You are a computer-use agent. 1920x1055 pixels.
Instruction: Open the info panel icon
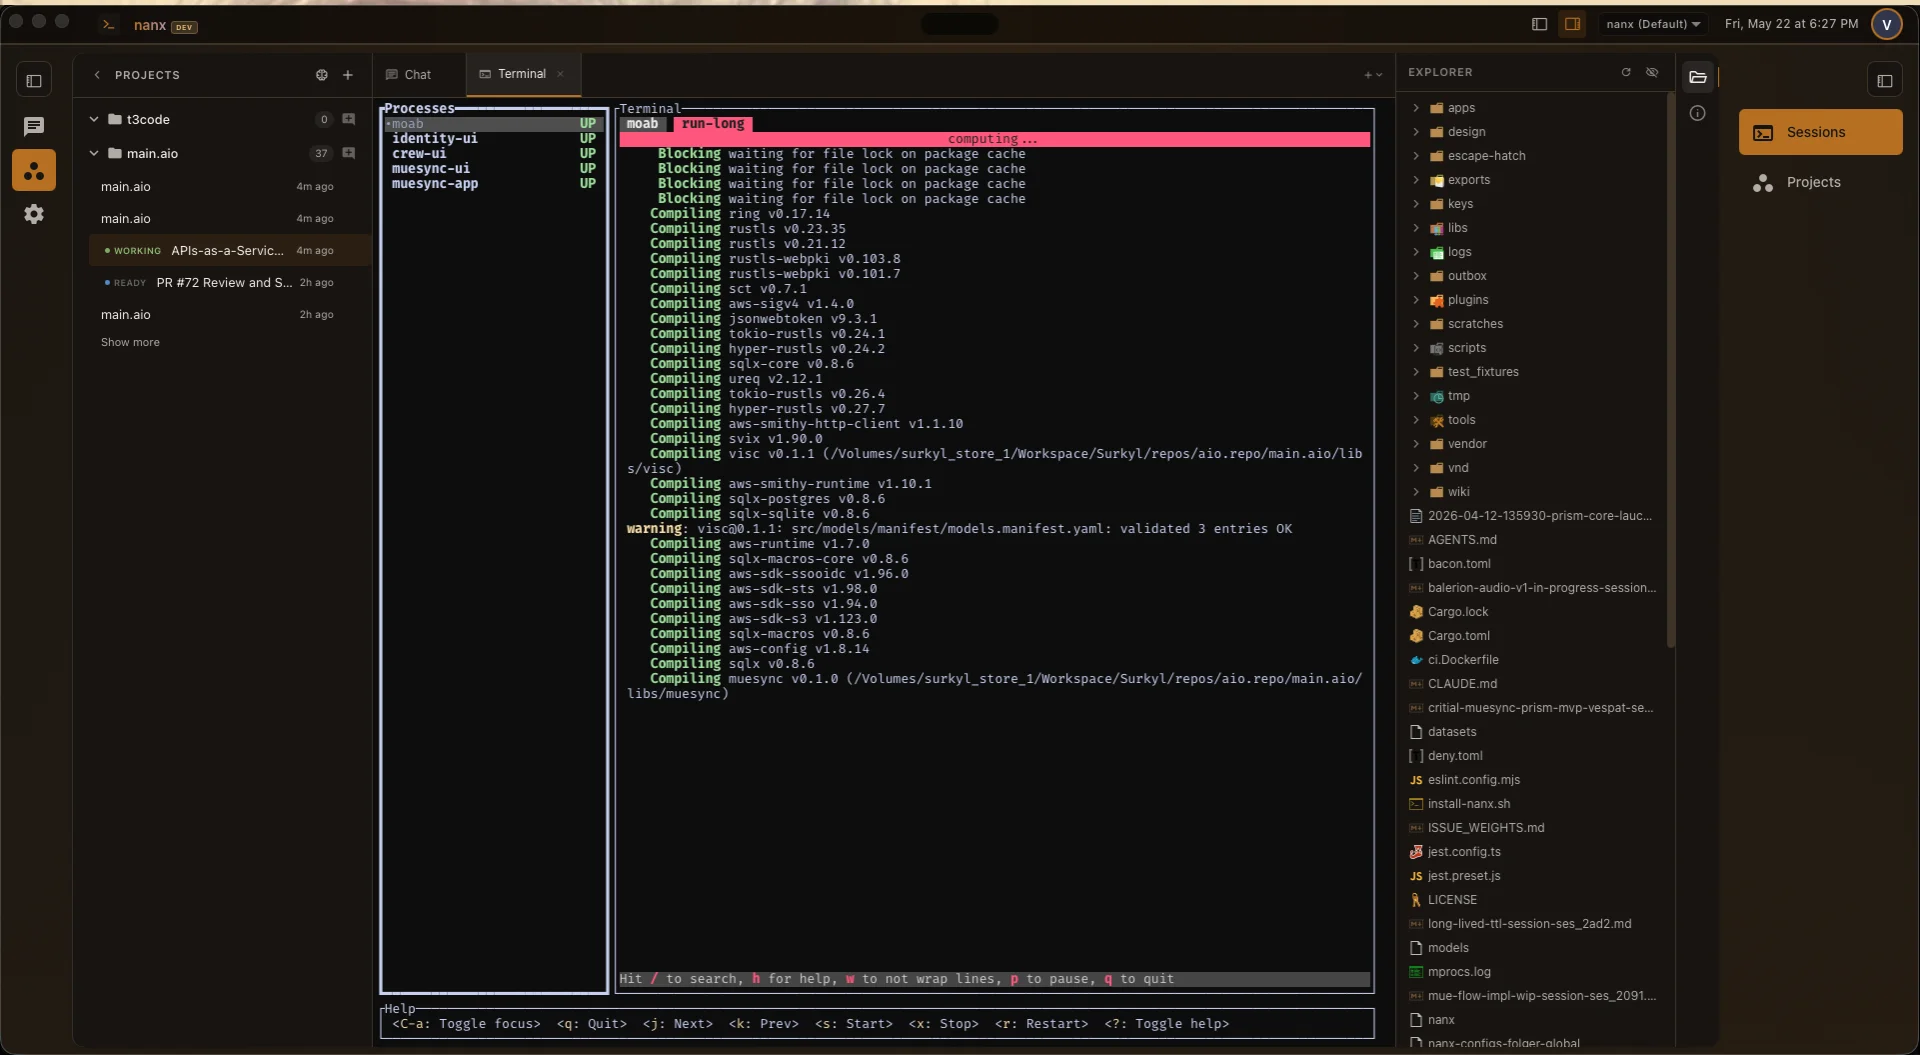(x=1697, y=113)
